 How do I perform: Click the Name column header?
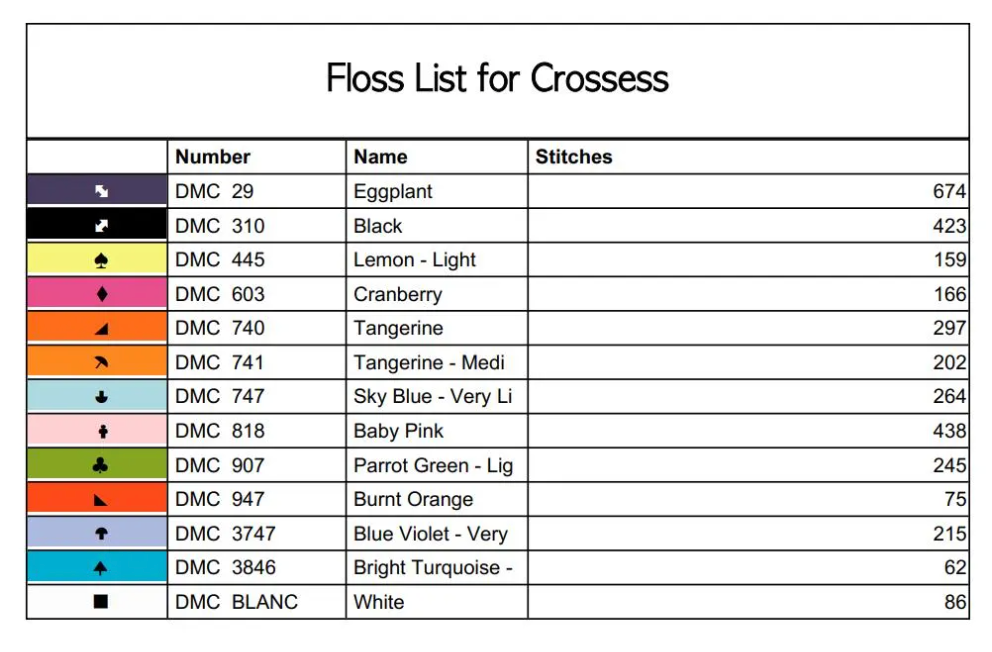click(380, 157)
